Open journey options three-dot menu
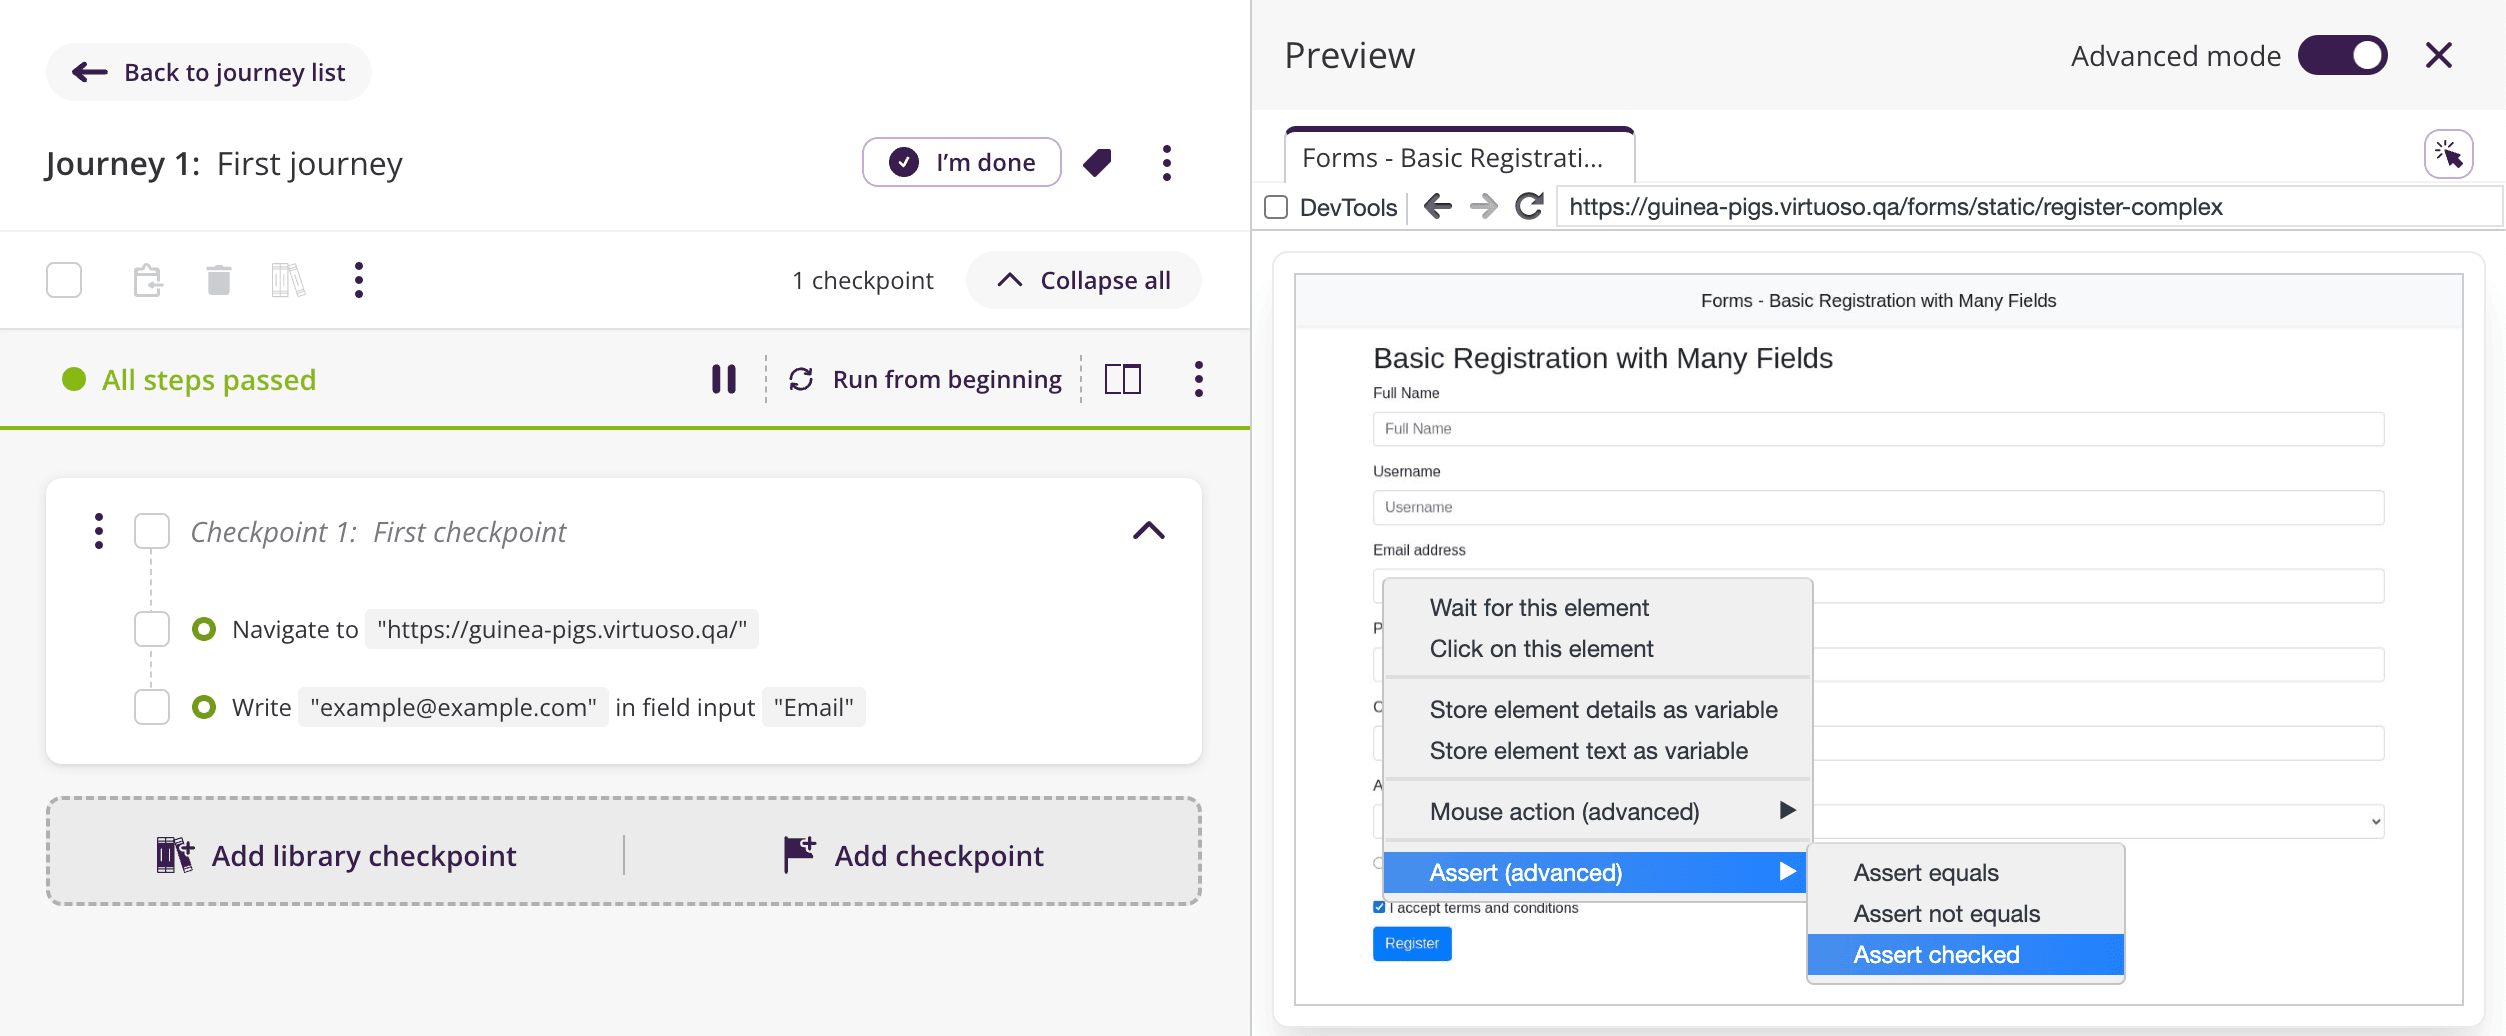 coord(1166,162)
